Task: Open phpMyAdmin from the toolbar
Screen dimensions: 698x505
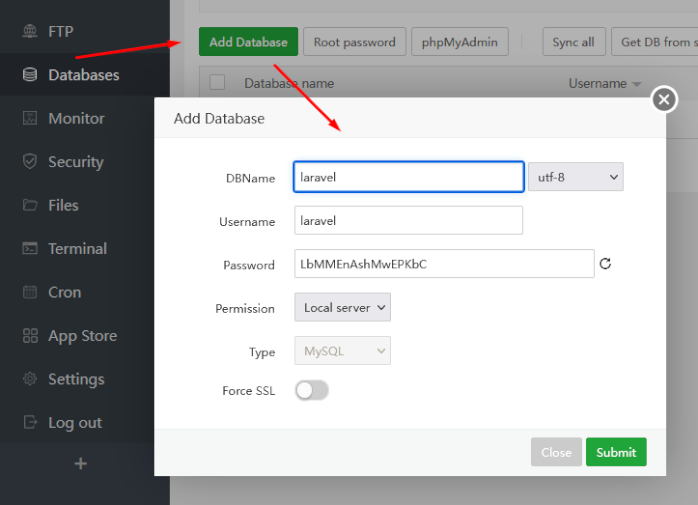Action: (x=459, y=42)
